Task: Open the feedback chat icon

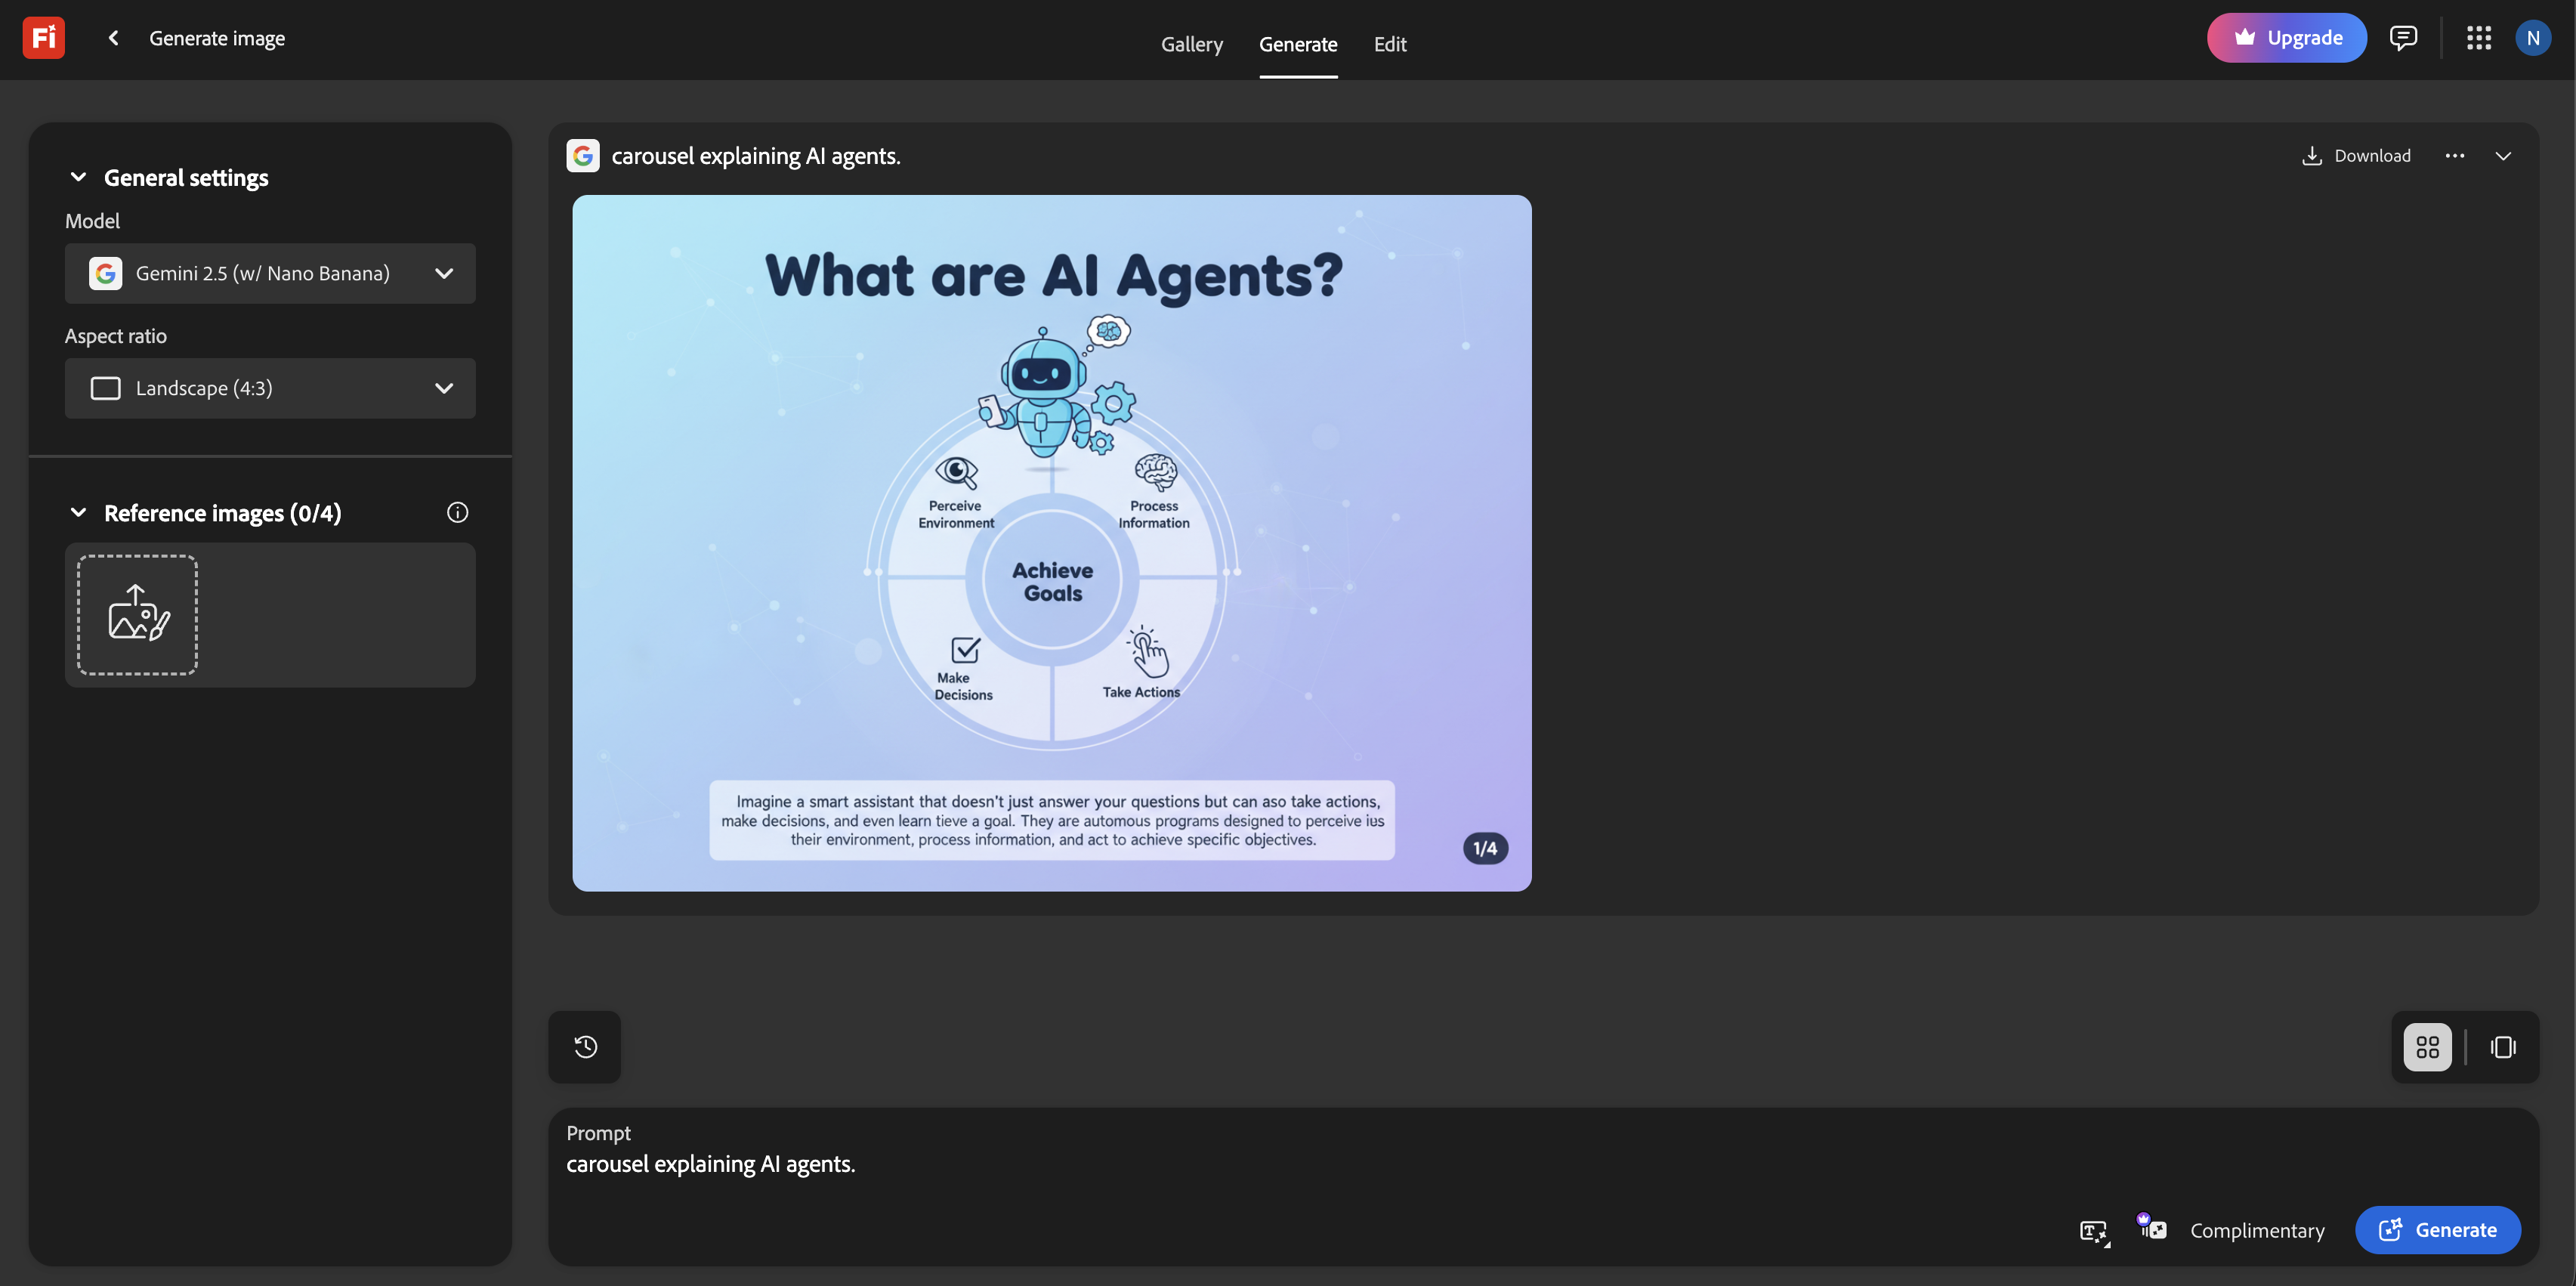Action: tap(2403, 38)
